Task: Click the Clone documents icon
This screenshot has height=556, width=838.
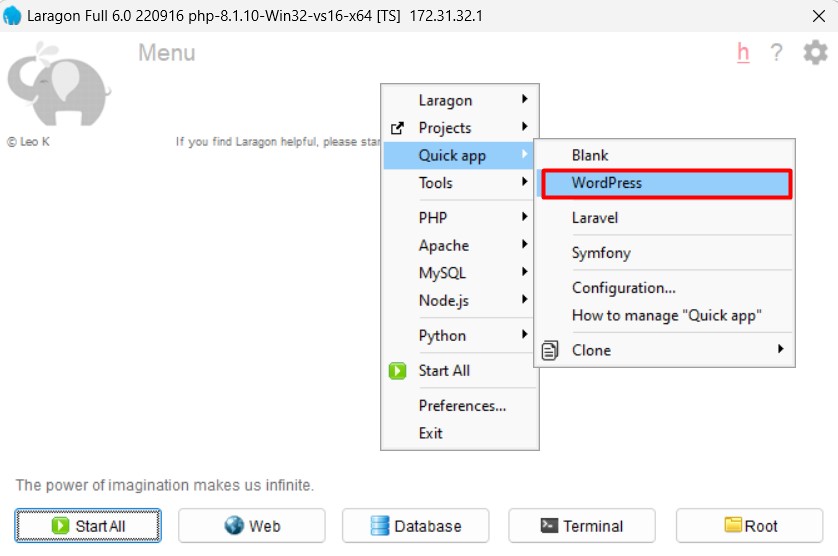Action: tap(550, 350)
